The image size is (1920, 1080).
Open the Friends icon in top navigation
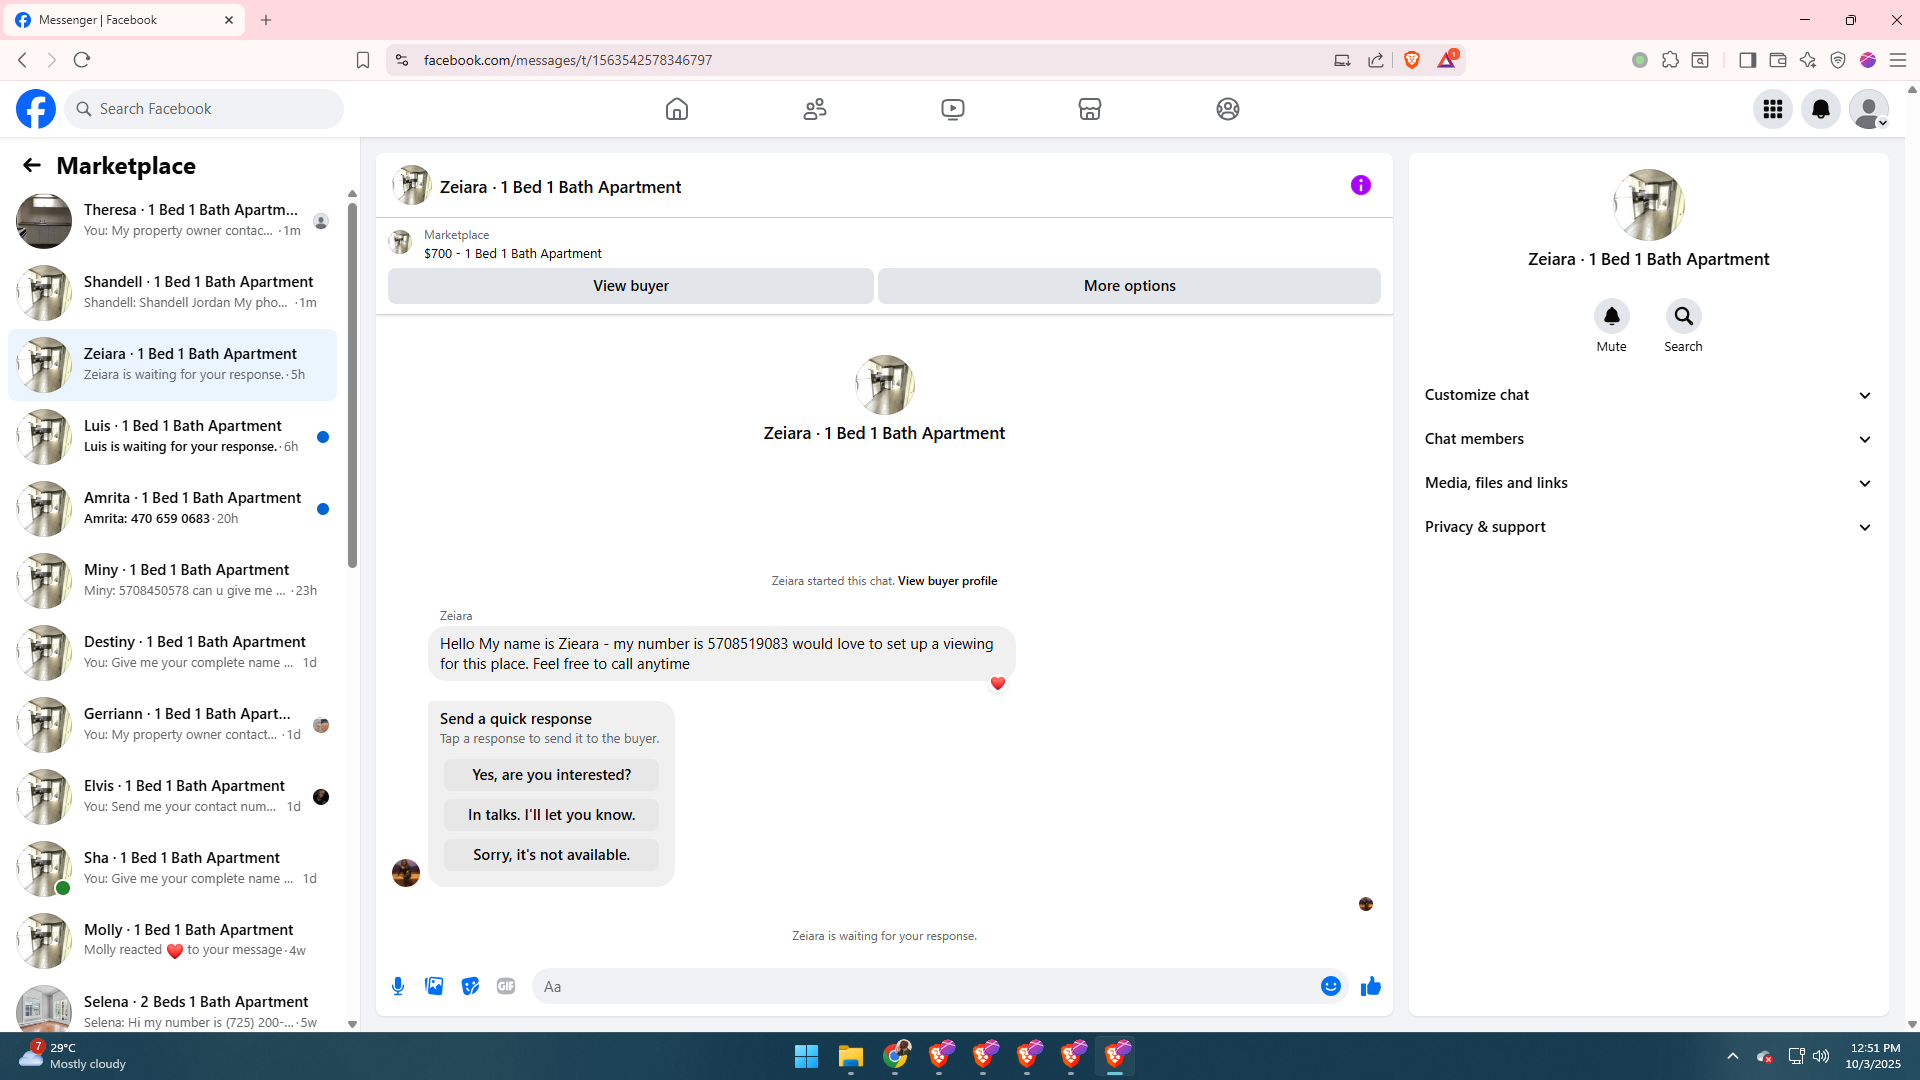point(815,109)
